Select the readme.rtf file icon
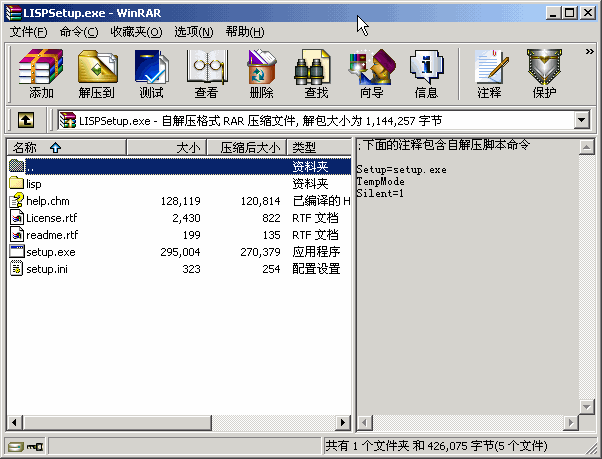602x459 pixels. click(17, 234)
